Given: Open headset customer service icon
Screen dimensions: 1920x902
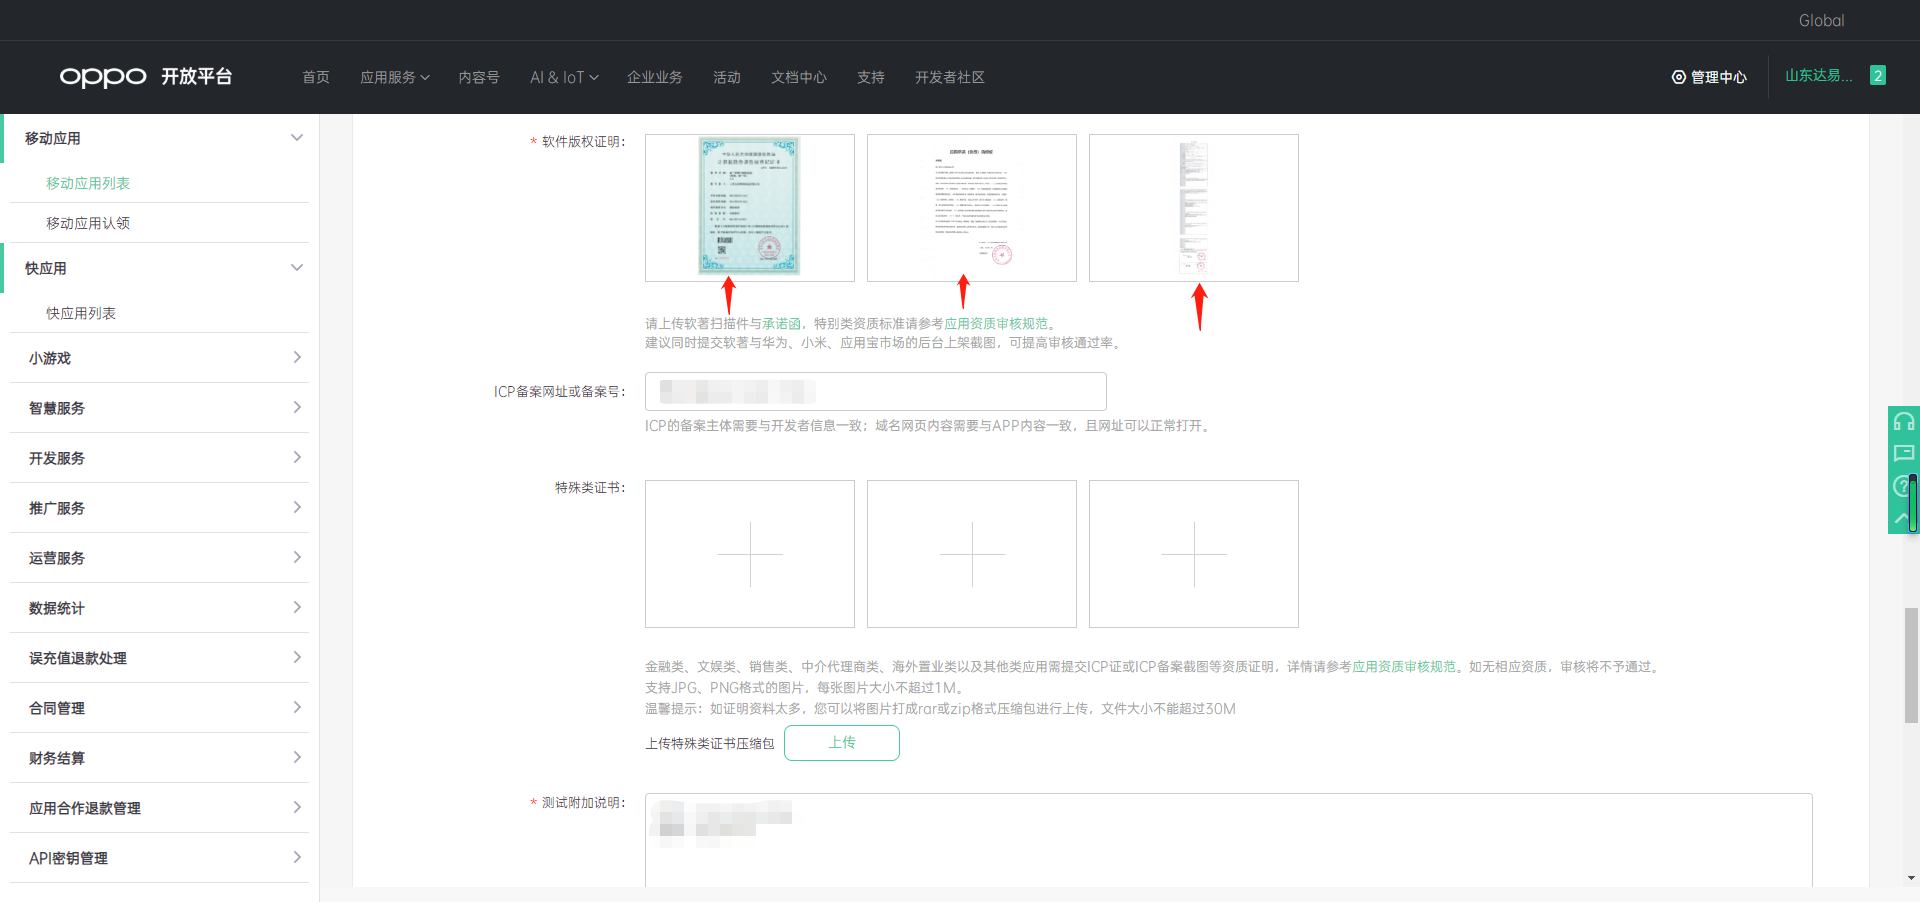Looking at the screenshot, I should [x=1903, y=422].
